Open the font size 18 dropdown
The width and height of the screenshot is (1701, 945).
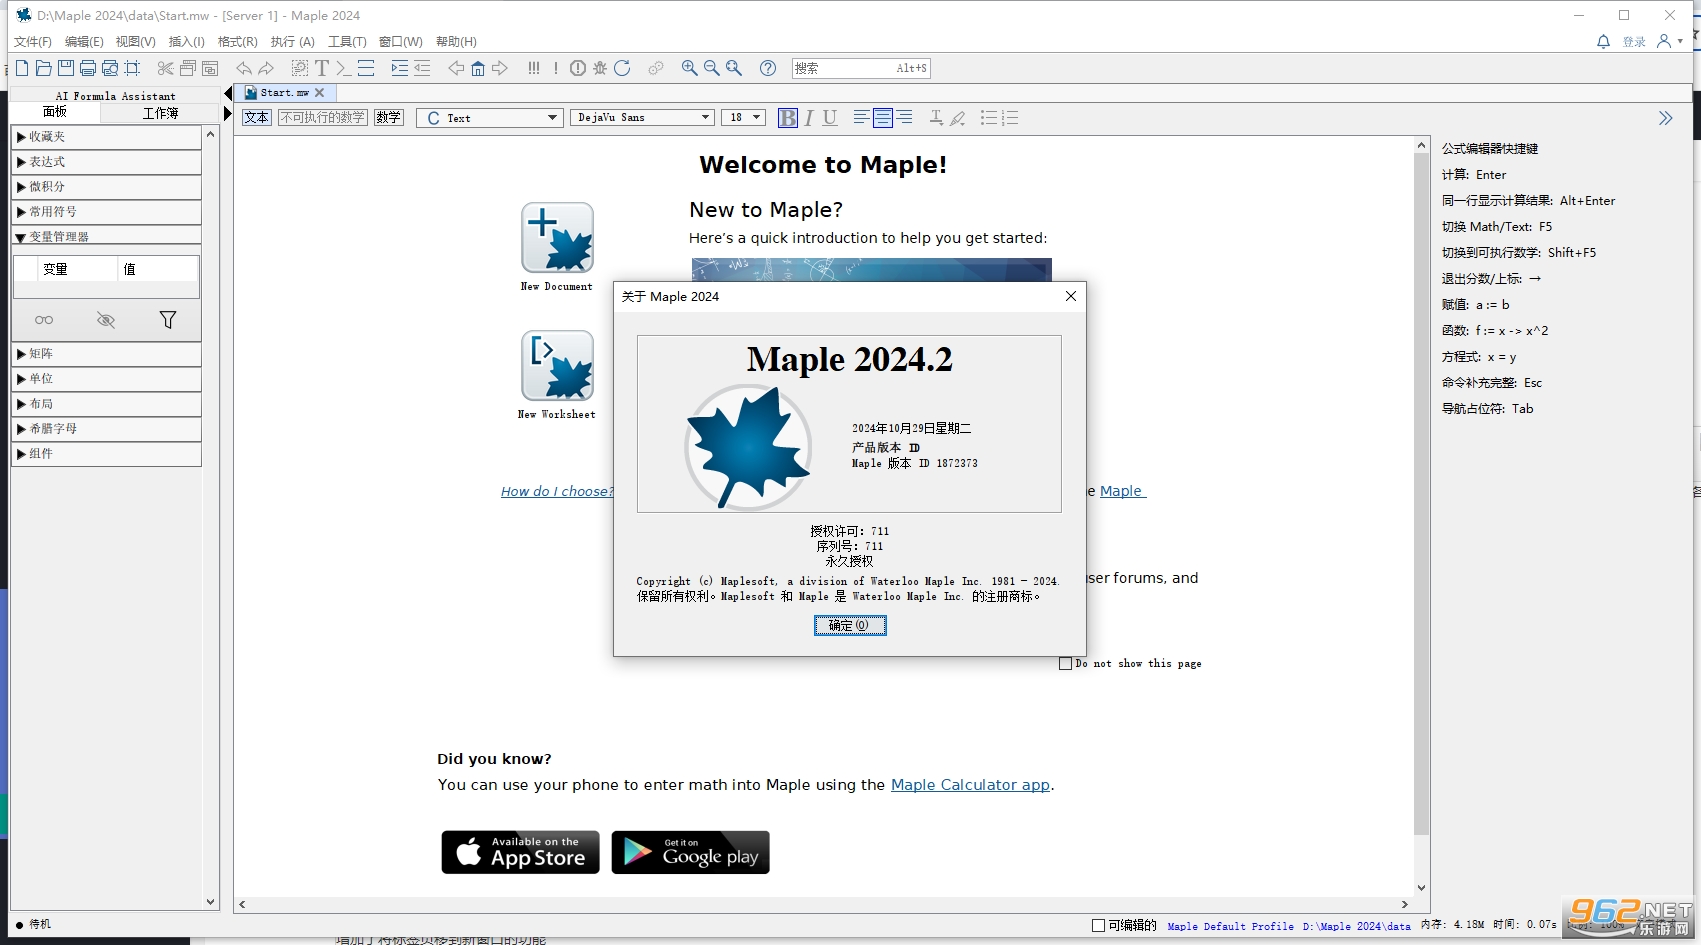tap(743, 118)
